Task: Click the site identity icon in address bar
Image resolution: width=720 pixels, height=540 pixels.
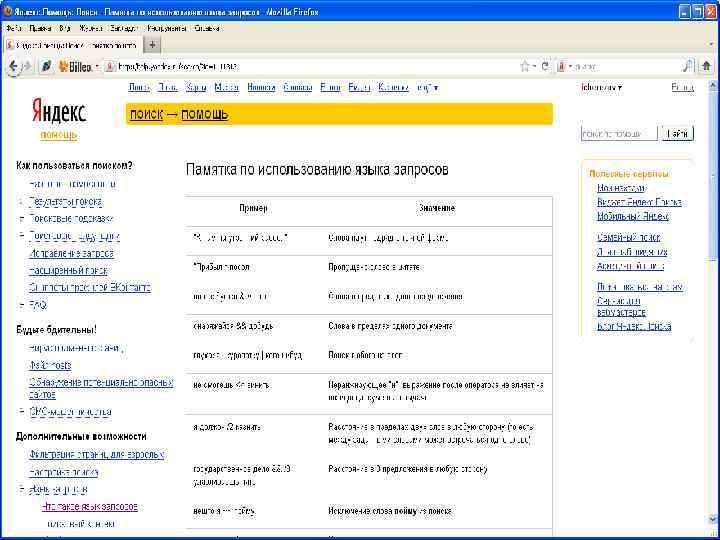Action: (109, 67)
